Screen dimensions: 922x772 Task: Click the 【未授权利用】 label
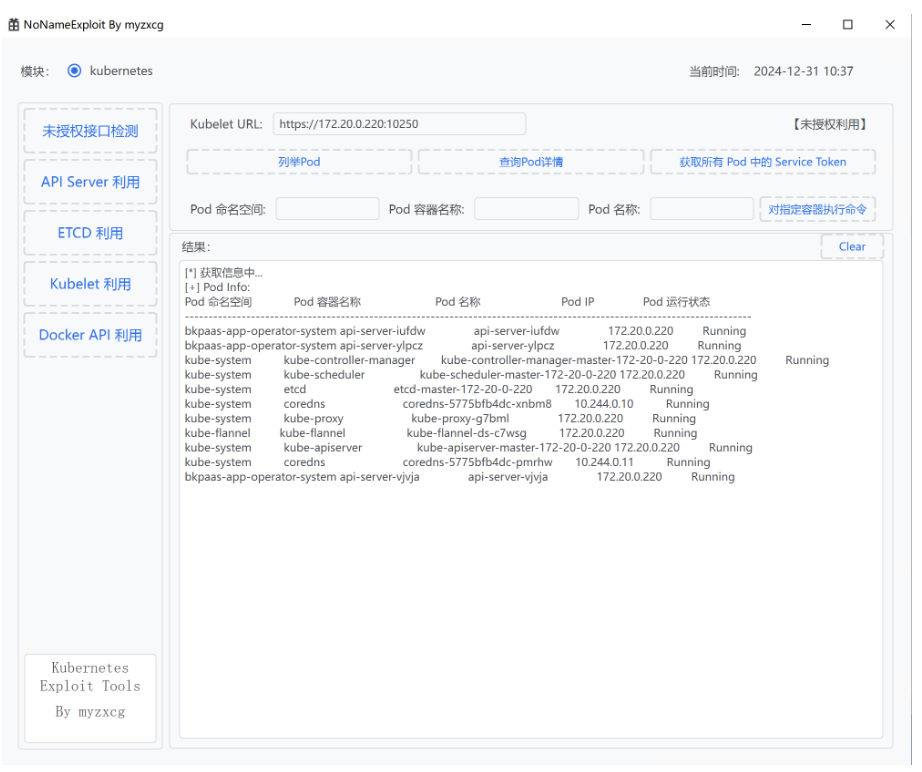[830, 125]
